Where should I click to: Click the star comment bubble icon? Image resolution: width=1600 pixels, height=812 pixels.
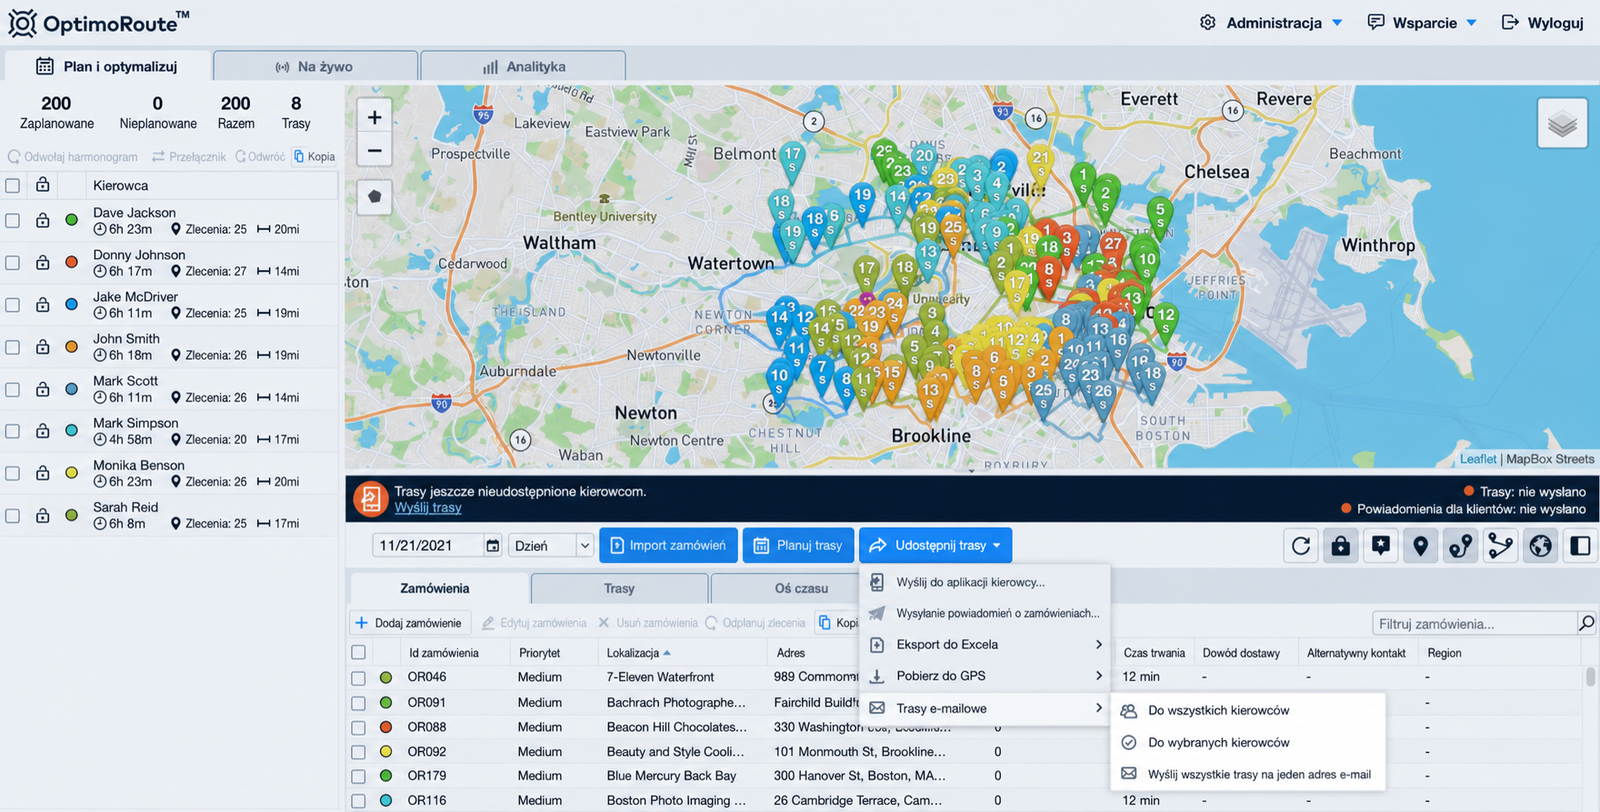click(x=1381, y=546)
